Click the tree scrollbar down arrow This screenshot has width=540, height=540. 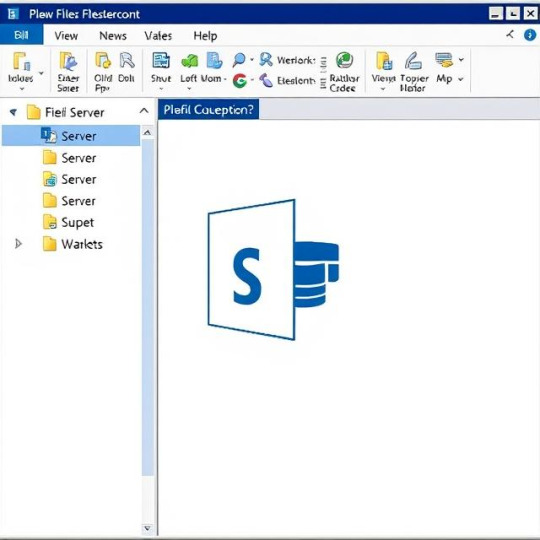pos(147,528)
